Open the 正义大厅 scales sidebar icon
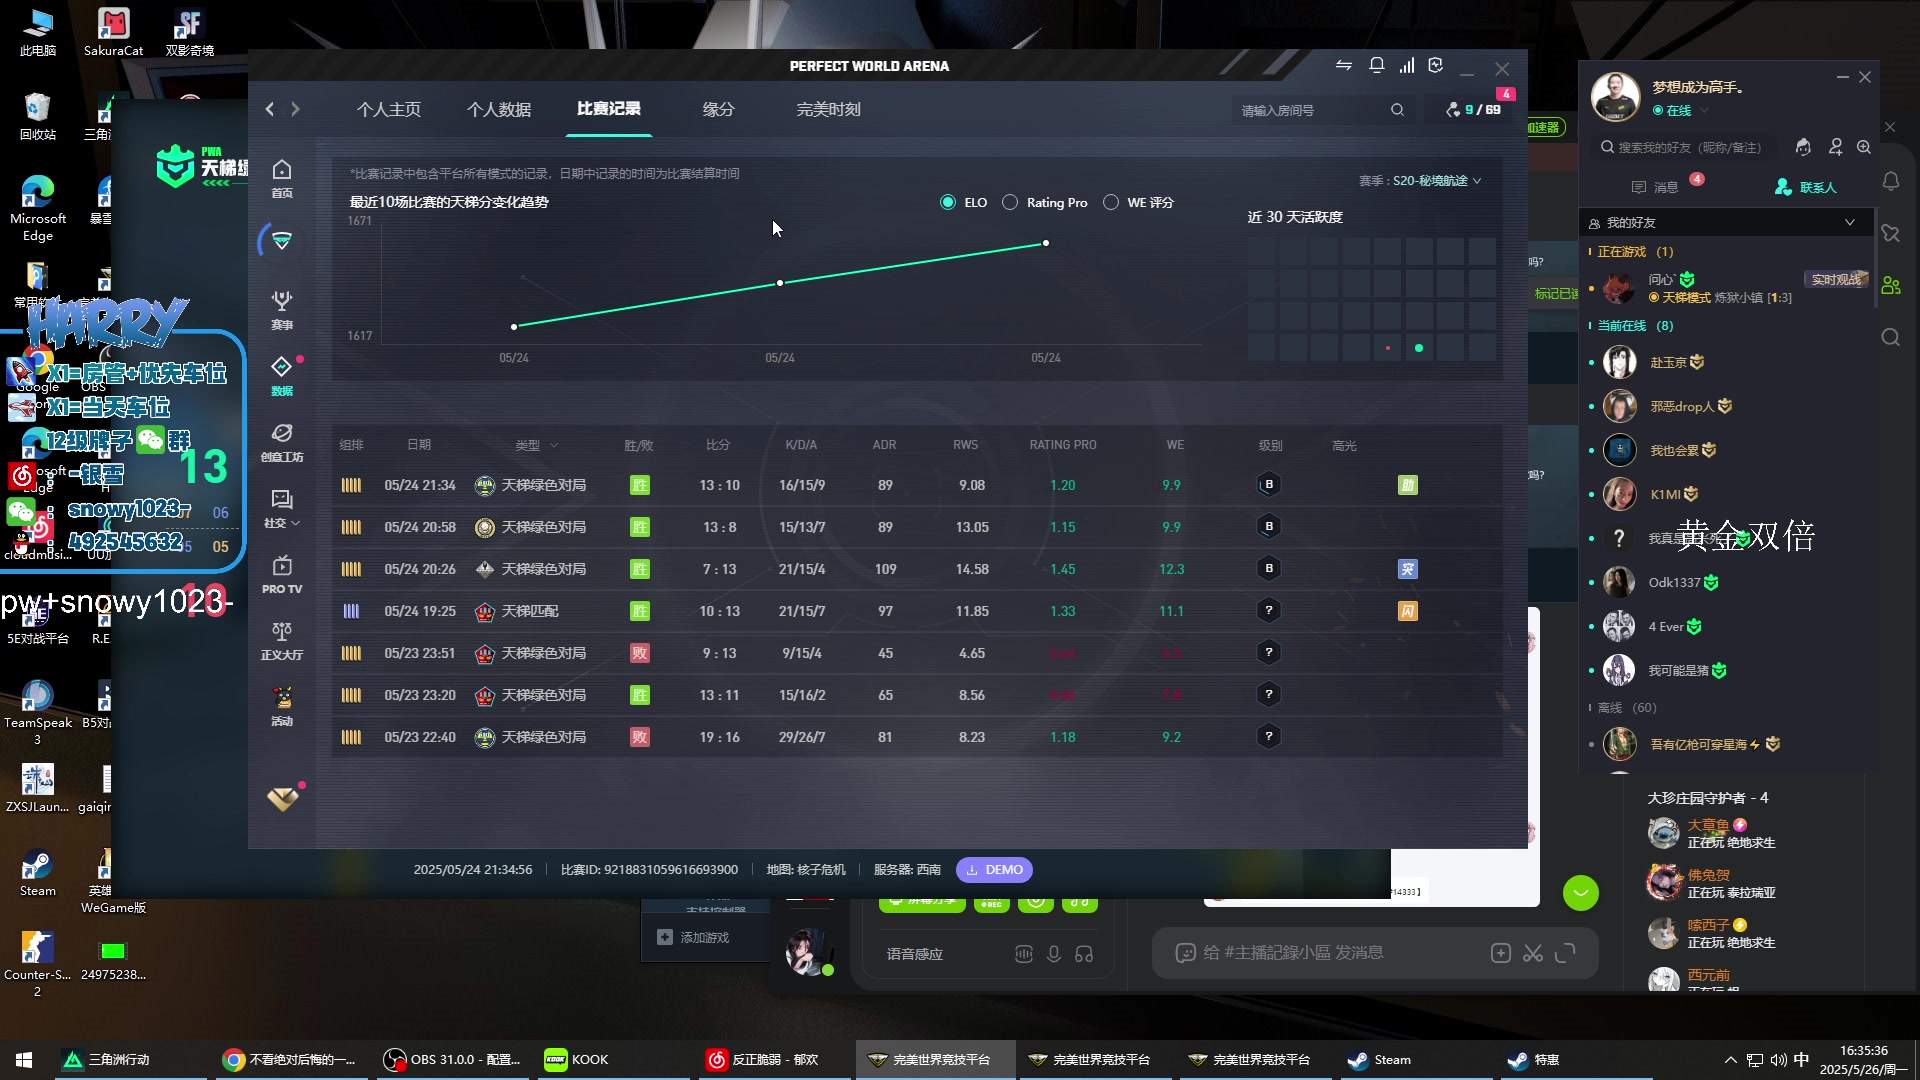The image size is (1920, 1080). point(282,640)
